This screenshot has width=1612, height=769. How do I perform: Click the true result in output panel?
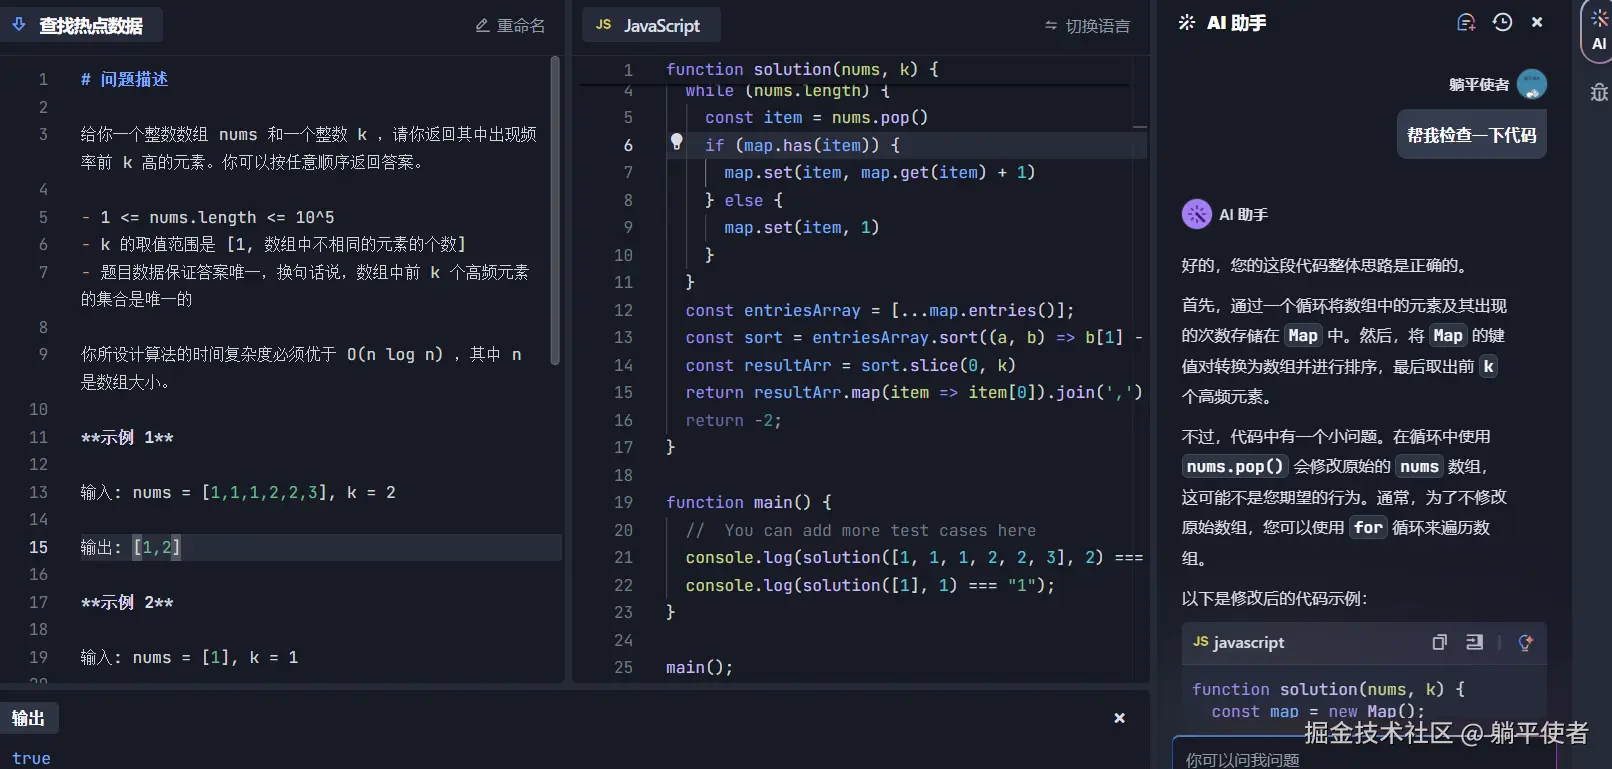pos(31,758)
